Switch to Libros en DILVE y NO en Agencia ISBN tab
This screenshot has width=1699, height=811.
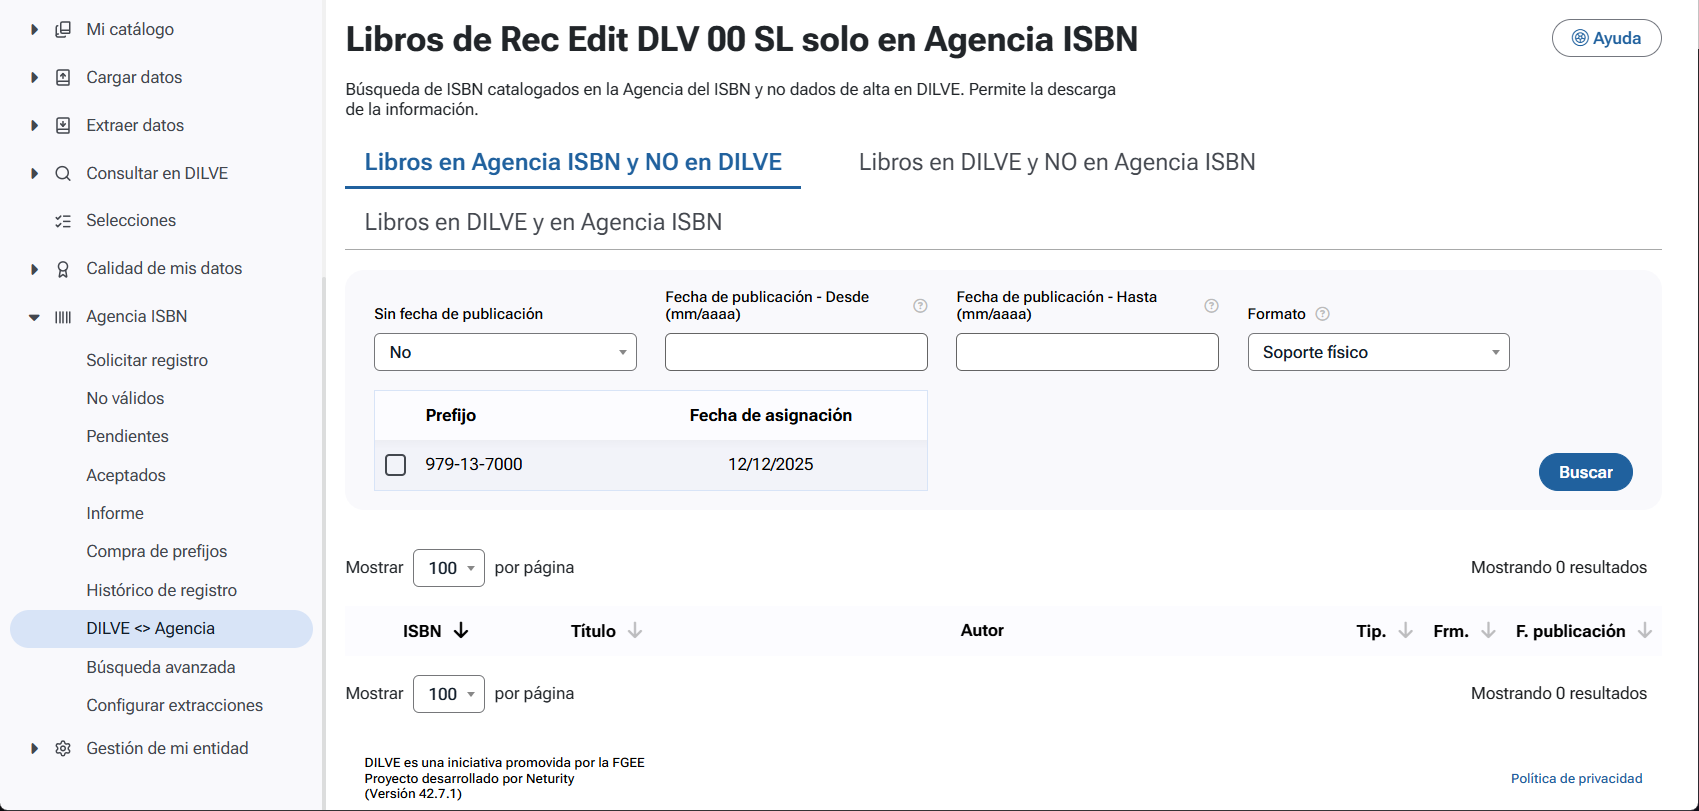pos(1057,162)
